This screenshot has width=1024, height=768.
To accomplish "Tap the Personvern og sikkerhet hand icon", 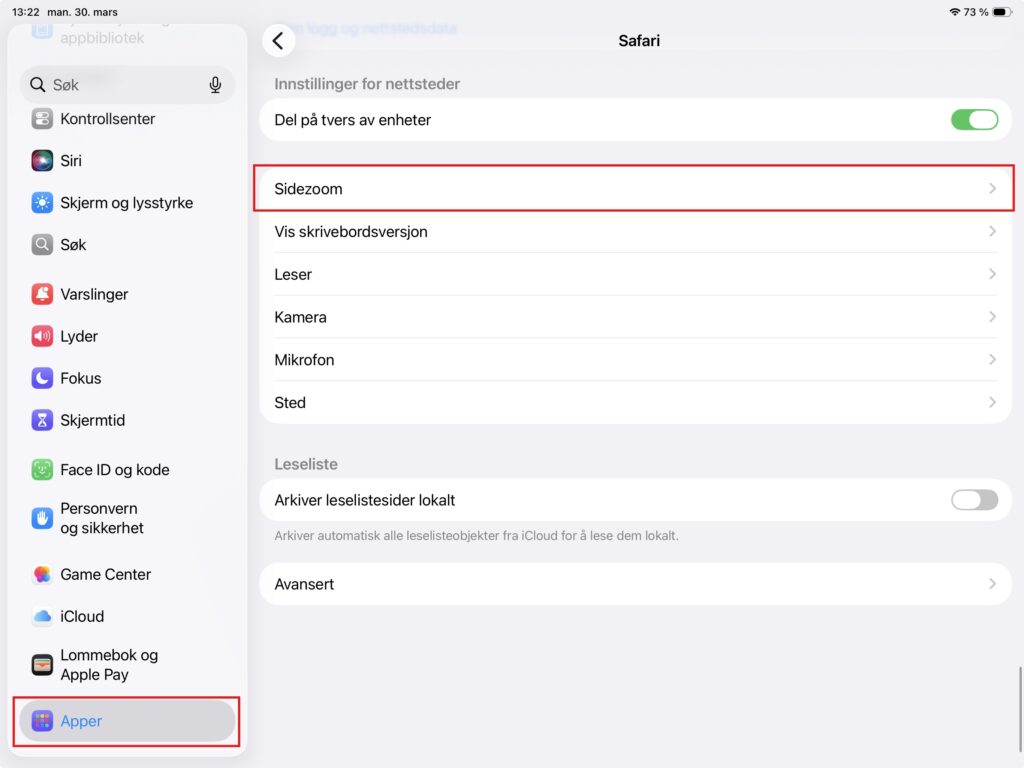I will (x=42, y=518).
